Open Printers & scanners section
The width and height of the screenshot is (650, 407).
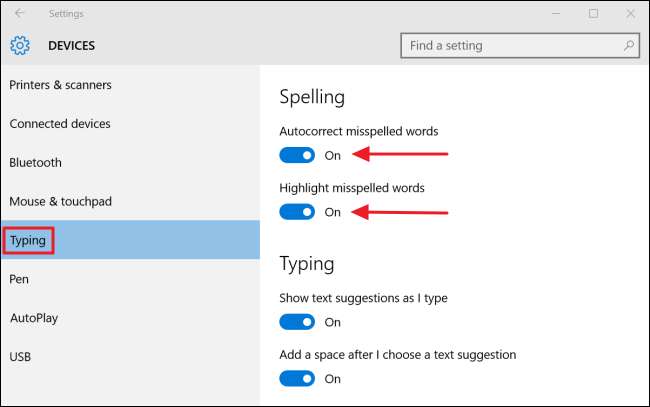60,85
